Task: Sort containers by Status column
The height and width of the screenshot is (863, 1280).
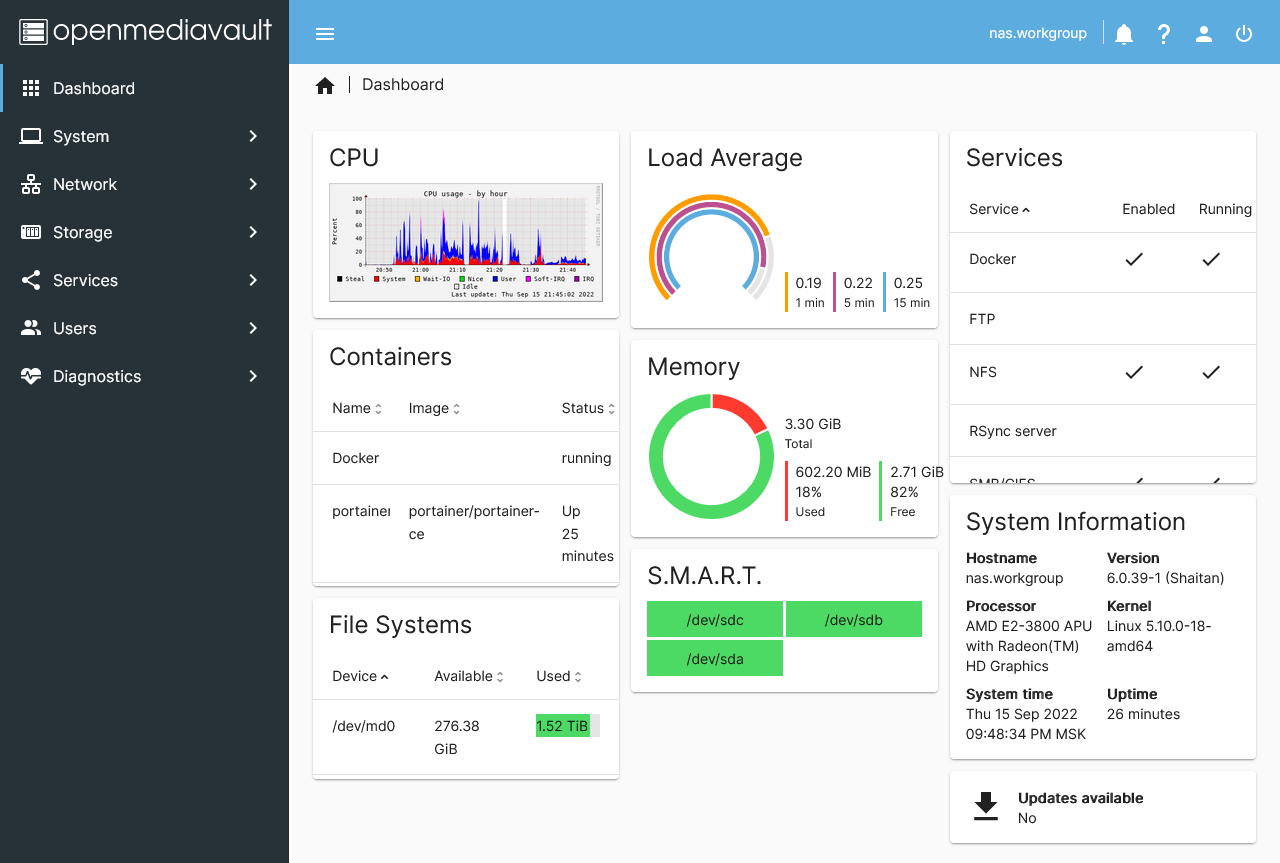Action: (x=588, y=408)
